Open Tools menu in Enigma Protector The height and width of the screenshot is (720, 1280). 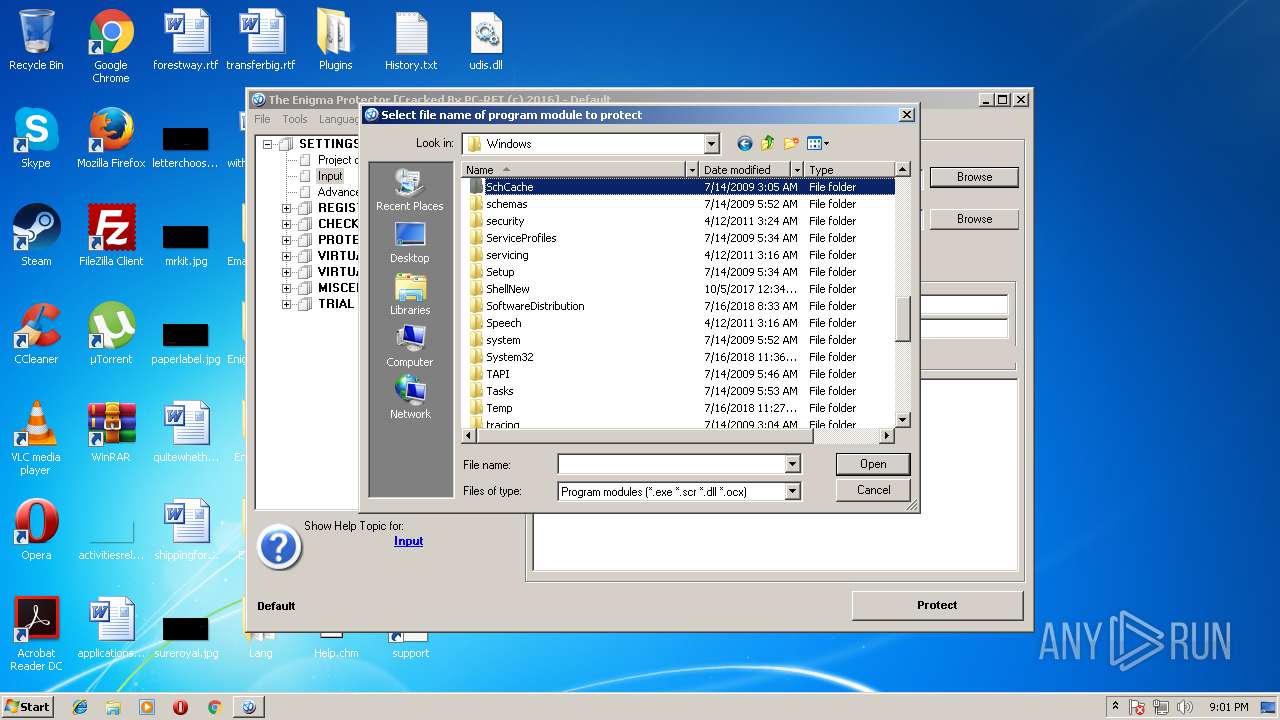(295, 119)
